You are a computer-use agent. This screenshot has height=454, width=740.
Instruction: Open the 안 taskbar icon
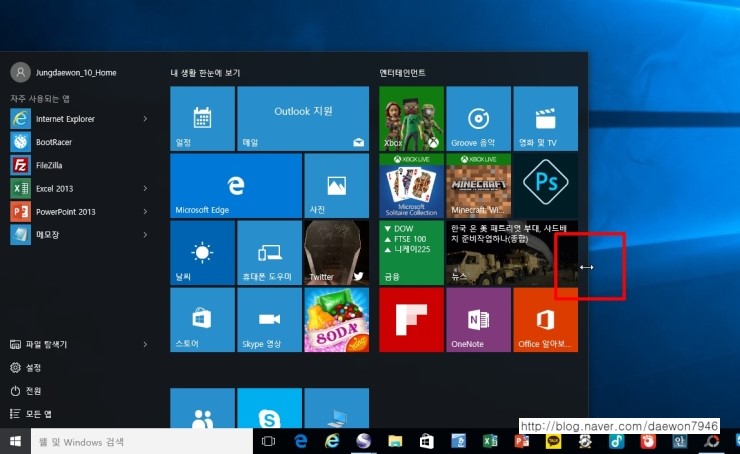pyautogui.click(x=680, y=441)
